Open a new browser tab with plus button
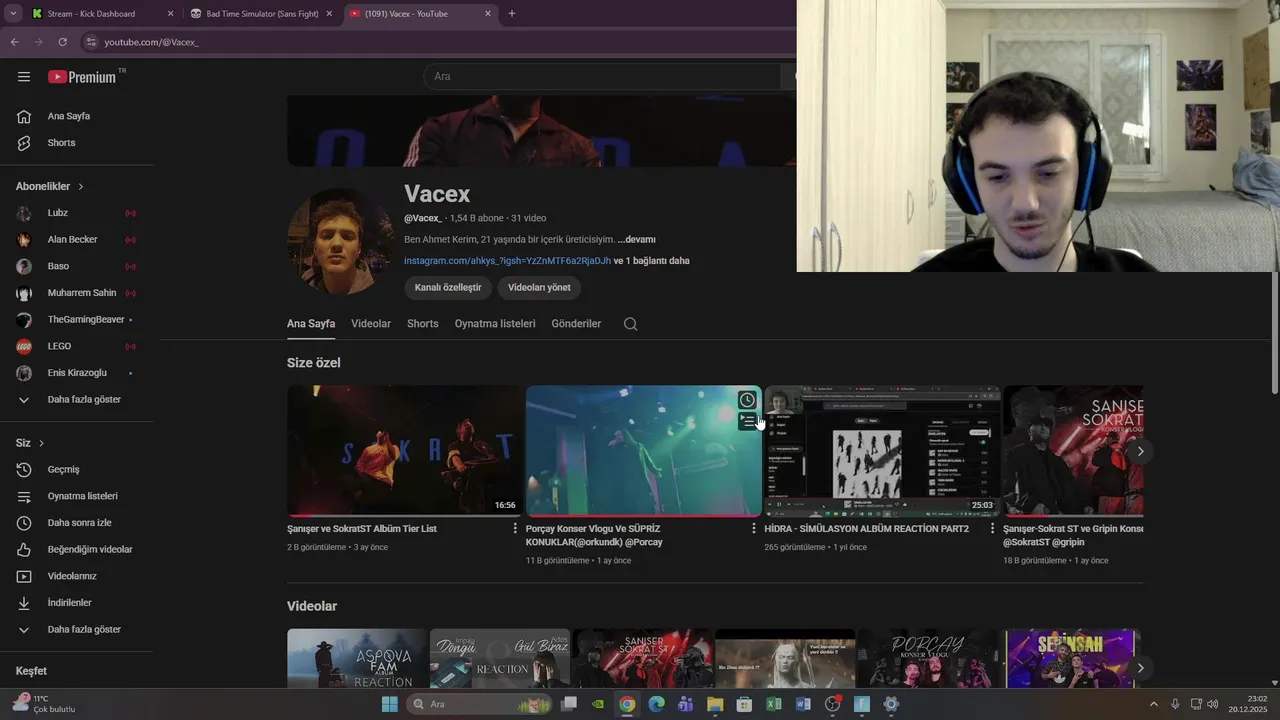Image resolution: width=1280 pixels, height=720 pixels. pyautogui.click(x=512, y=14)
